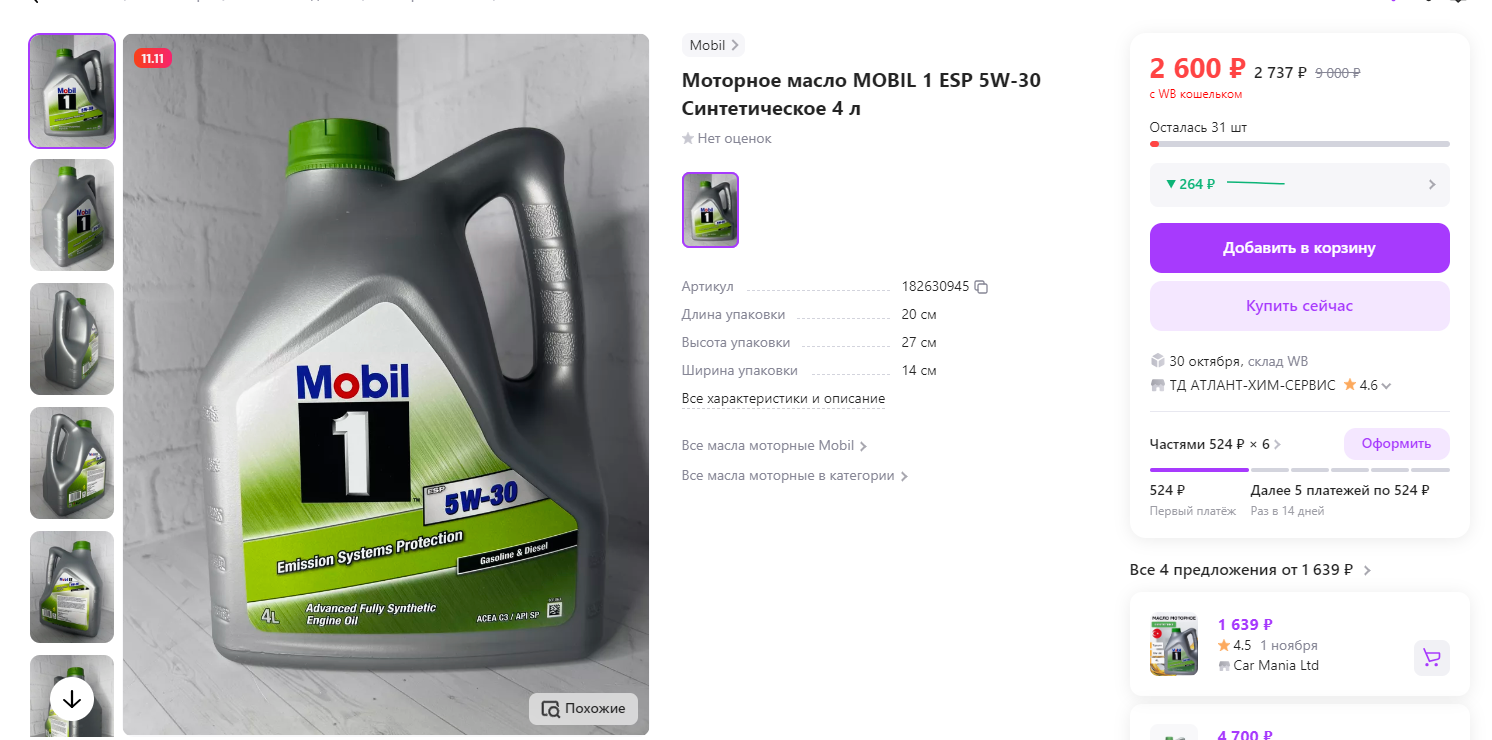Screen dimensions: 1492x740
Task: Add Car Mania Ltd offer to cart
Action: [x=1431, y=658]
